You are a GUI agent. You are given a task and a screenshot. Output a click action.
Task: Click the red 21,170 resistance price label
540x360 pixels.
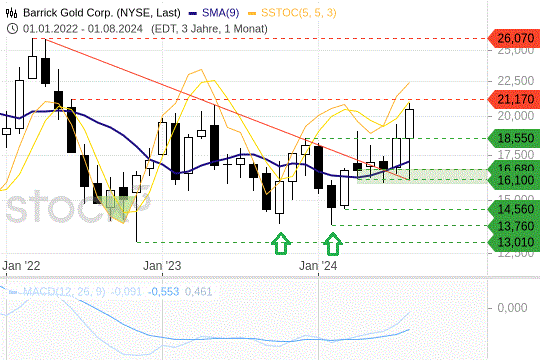pos(514,100)
